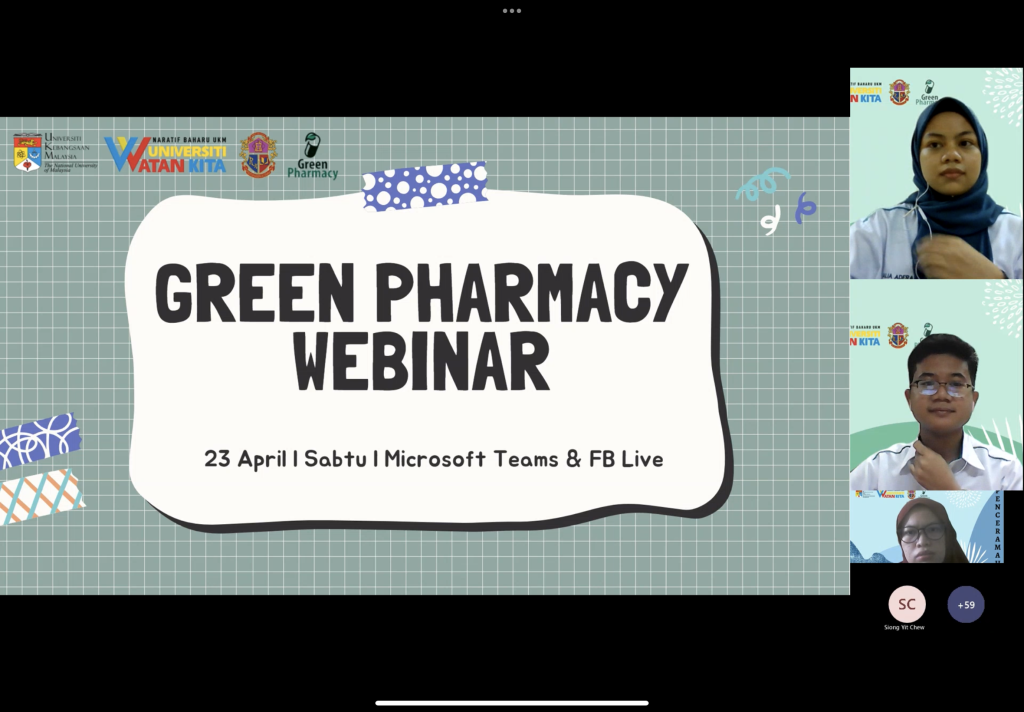Click the Universiti Watan Kita logo on slide
Image resolution: width=1024 pixels, height=712 pixels.
166,154
